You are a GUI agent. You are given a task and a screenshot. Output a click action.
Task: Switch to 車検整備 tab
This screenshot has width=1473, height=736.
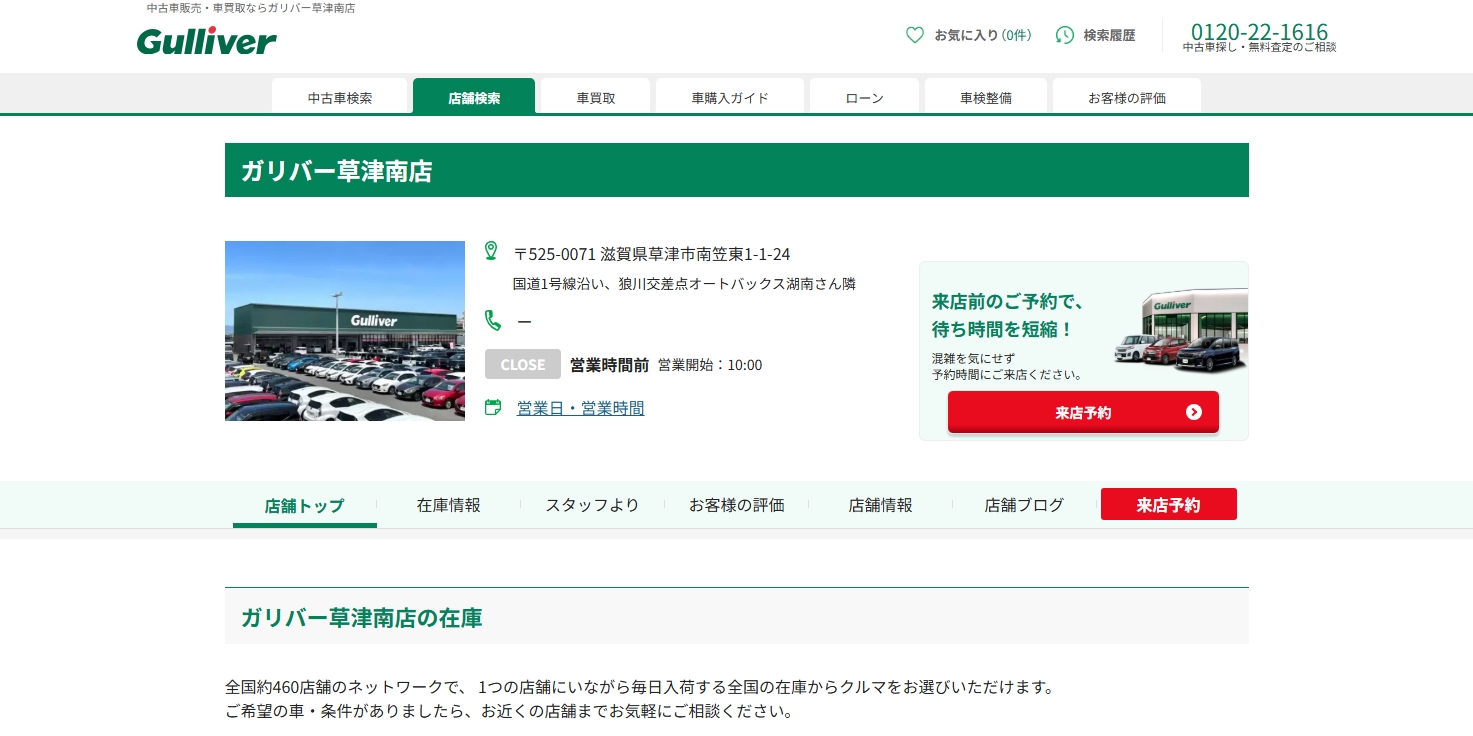986,98
